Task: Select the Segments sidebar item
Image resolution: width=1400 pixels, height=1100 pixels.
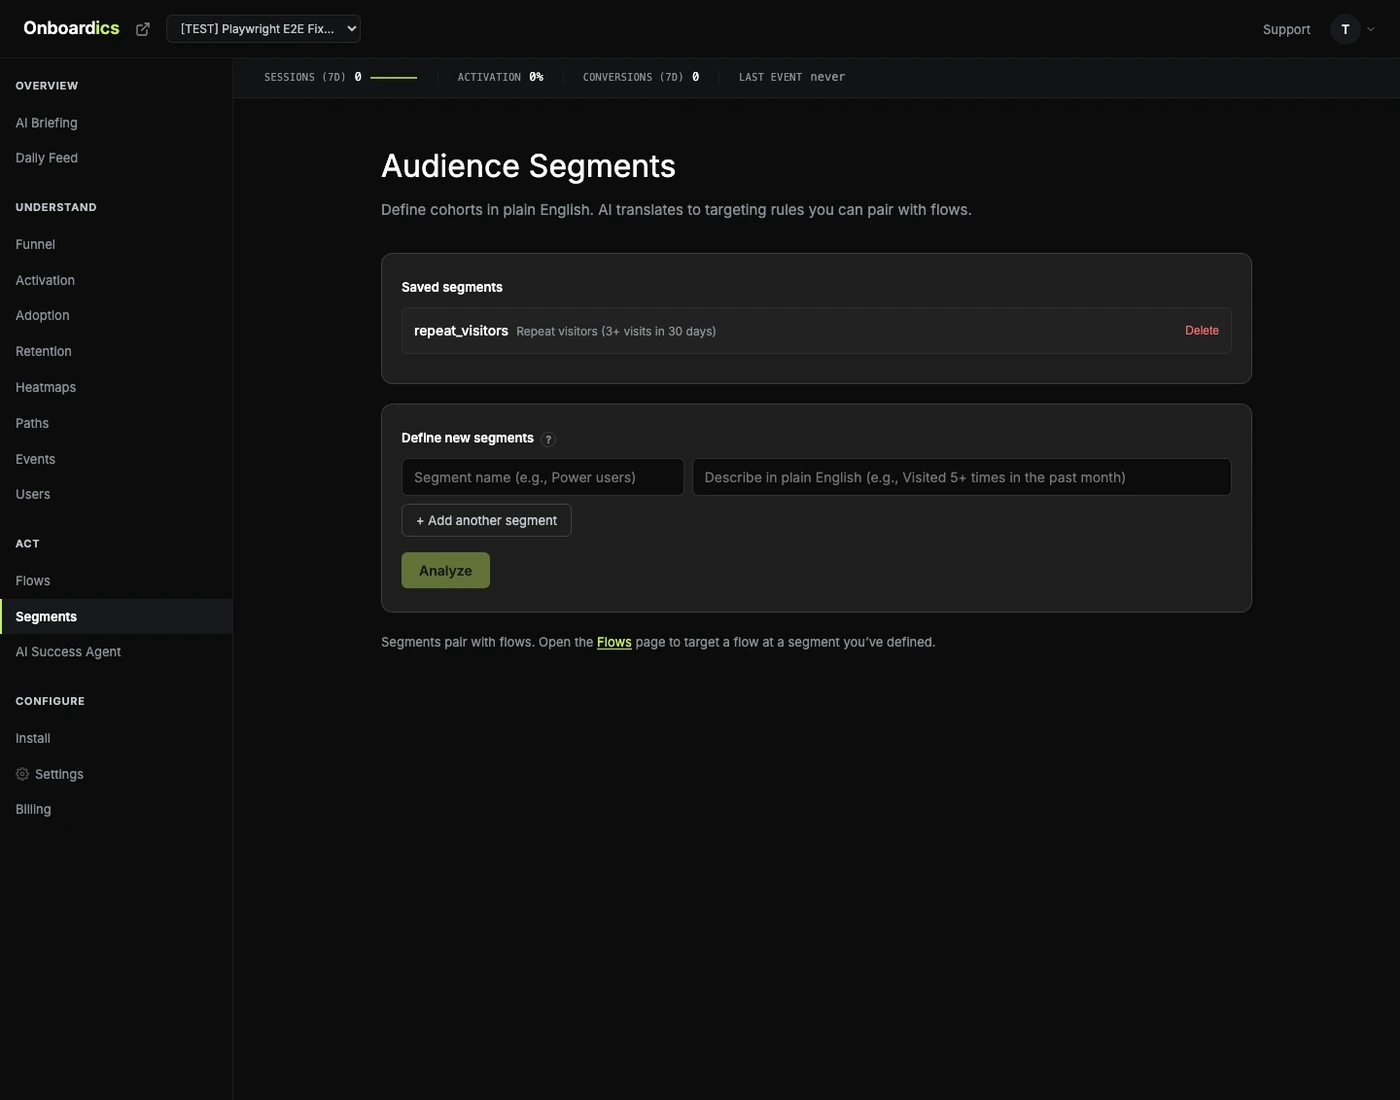Action: 116,617
